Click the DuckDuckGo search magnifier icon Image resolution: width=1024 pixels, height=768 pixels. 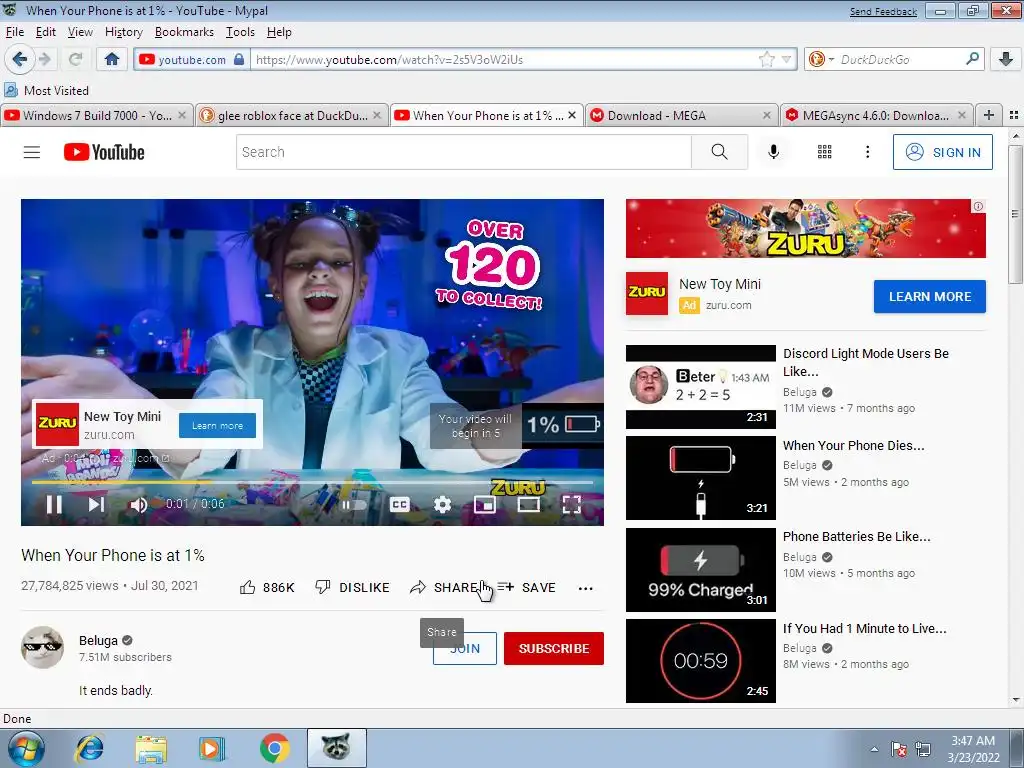pos(972,59)
